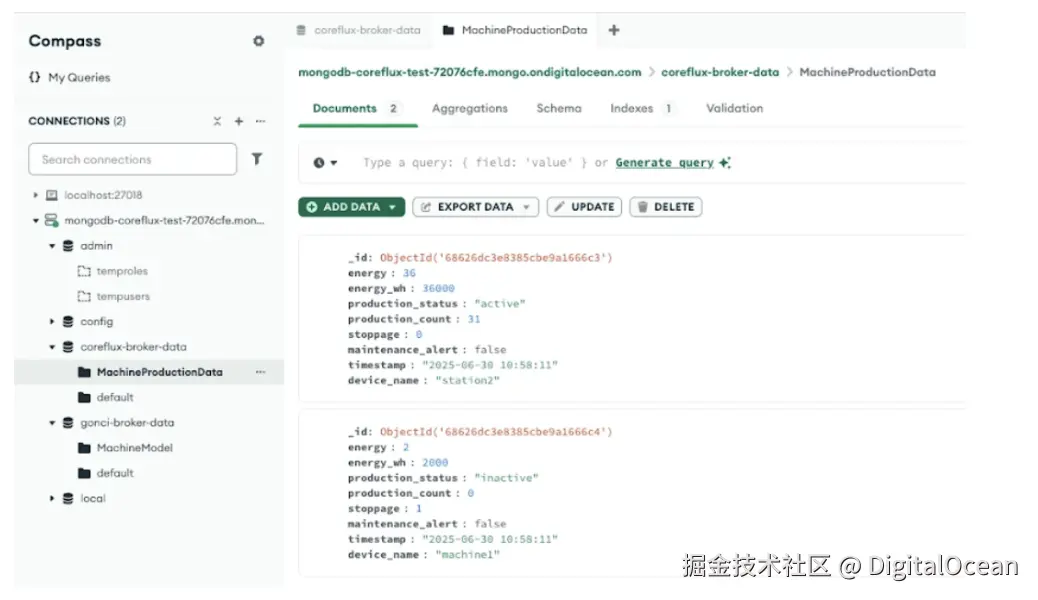The image size is (1038, 600).
Task: Click the DELETE button
Action: pyautogui.click(x=666, y=207)
